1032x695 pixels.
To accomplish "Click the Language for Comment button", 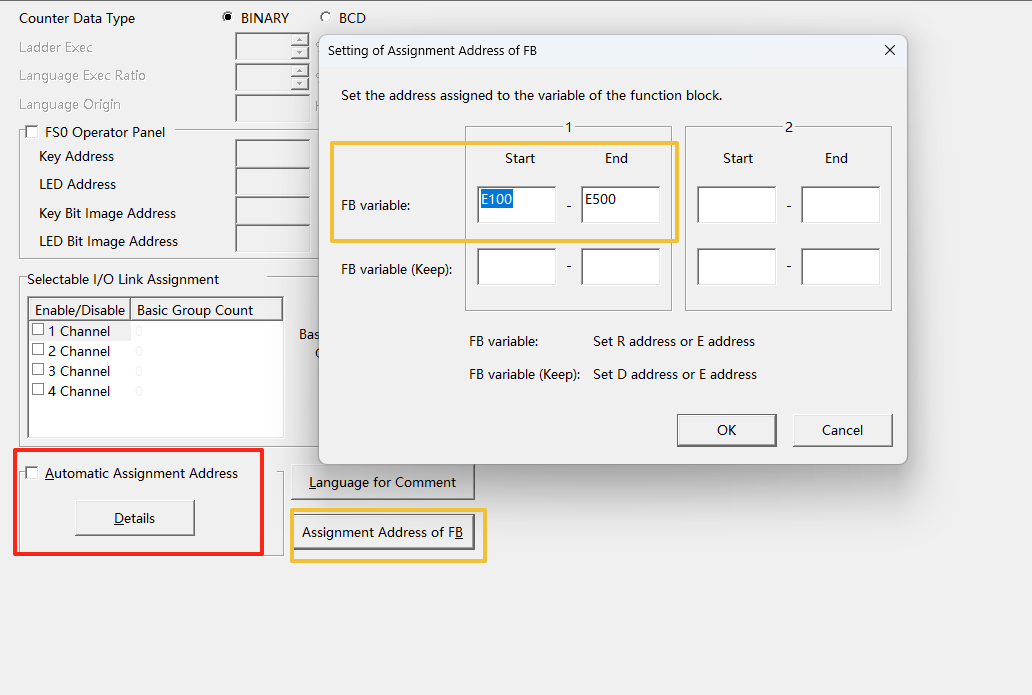I will pos(382,482).
